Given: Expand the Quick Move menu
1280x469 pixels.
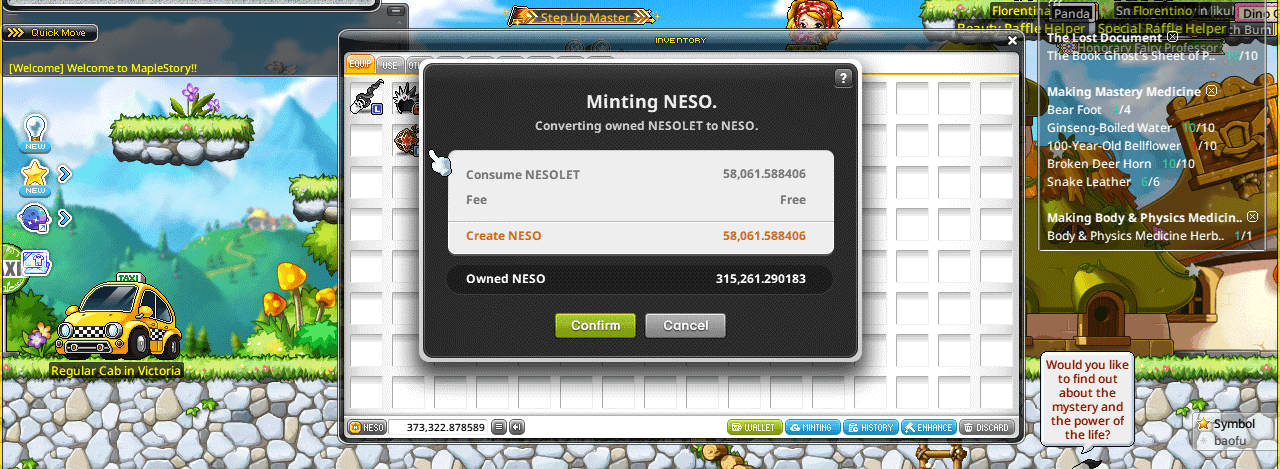Looking at the screenshot, I should pos(51,33).
